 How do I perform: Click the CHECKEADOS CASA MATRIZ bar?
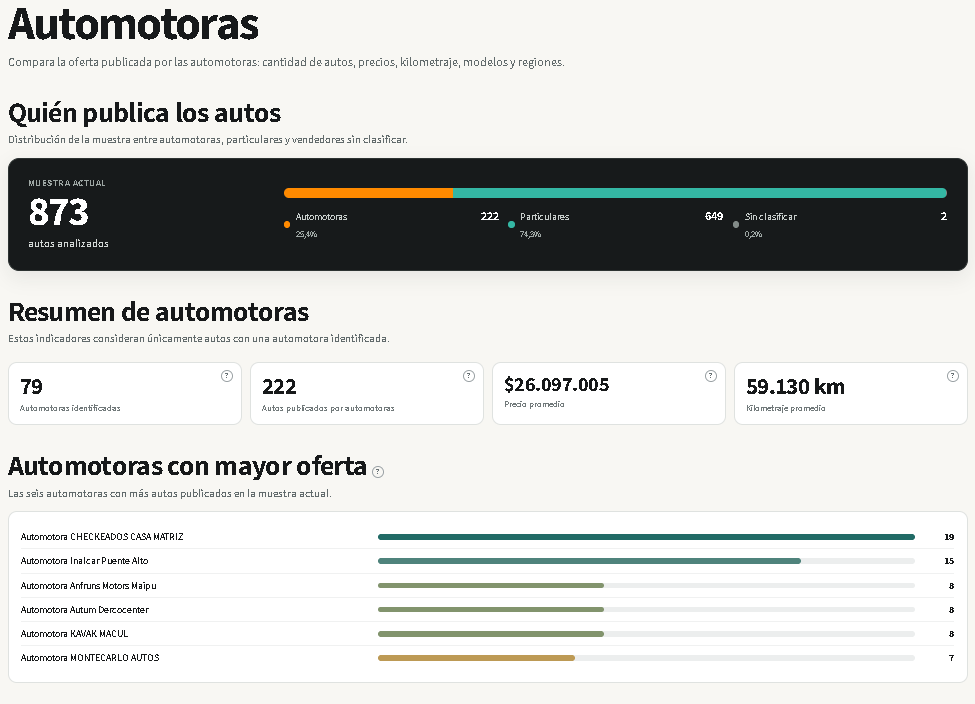click(646, 537)
